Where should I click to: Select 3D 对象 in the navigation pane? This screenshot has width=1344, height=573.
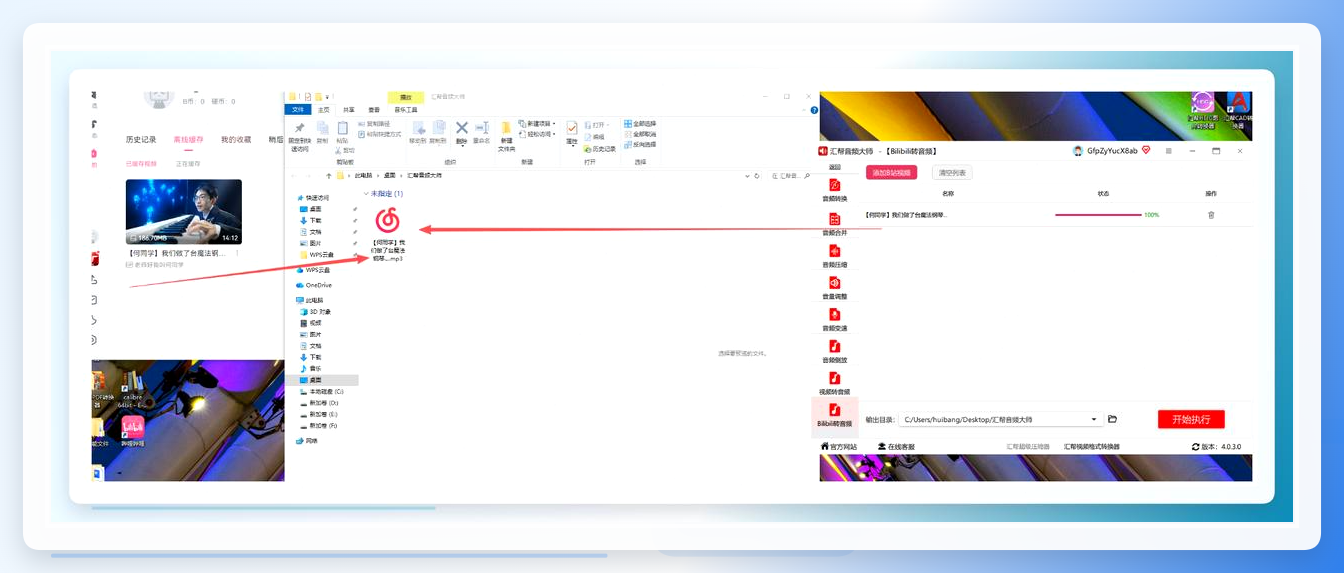point(315,311)
